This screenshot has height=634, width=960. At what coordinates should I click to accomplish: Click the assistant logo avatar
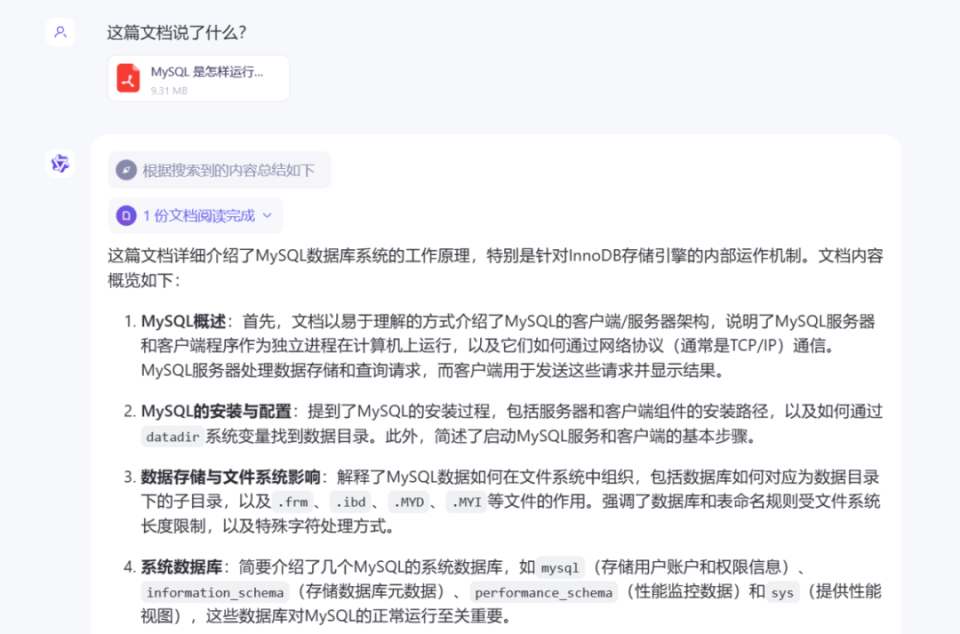[60, 163]
